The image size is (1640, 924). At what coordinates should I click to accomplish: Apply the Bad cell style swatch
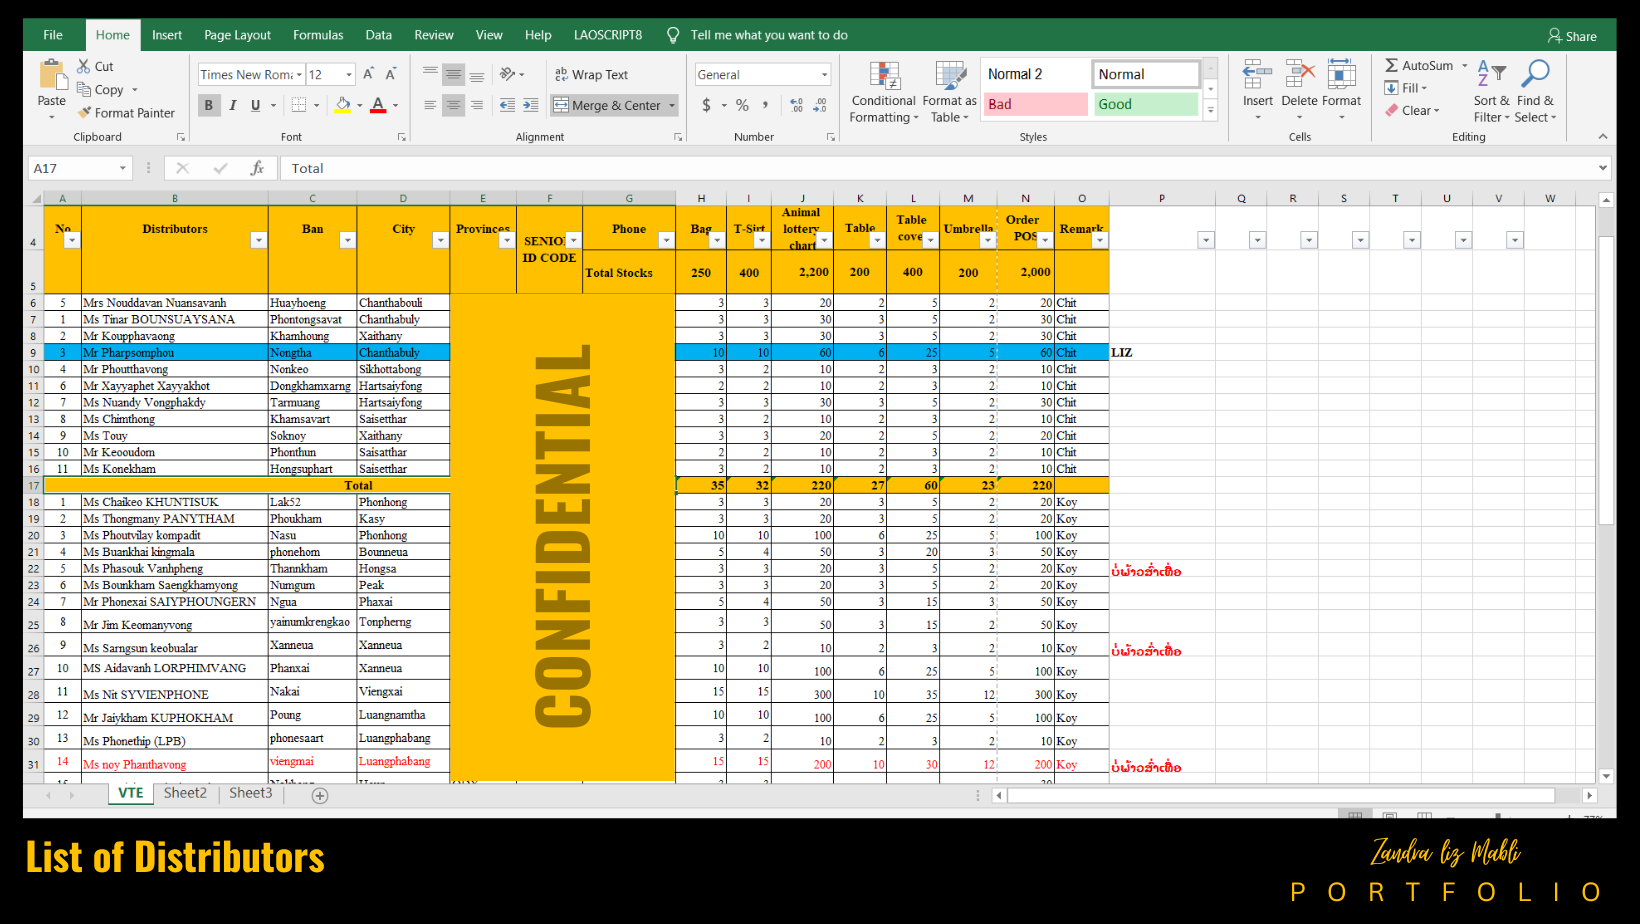pos(1034,104)
